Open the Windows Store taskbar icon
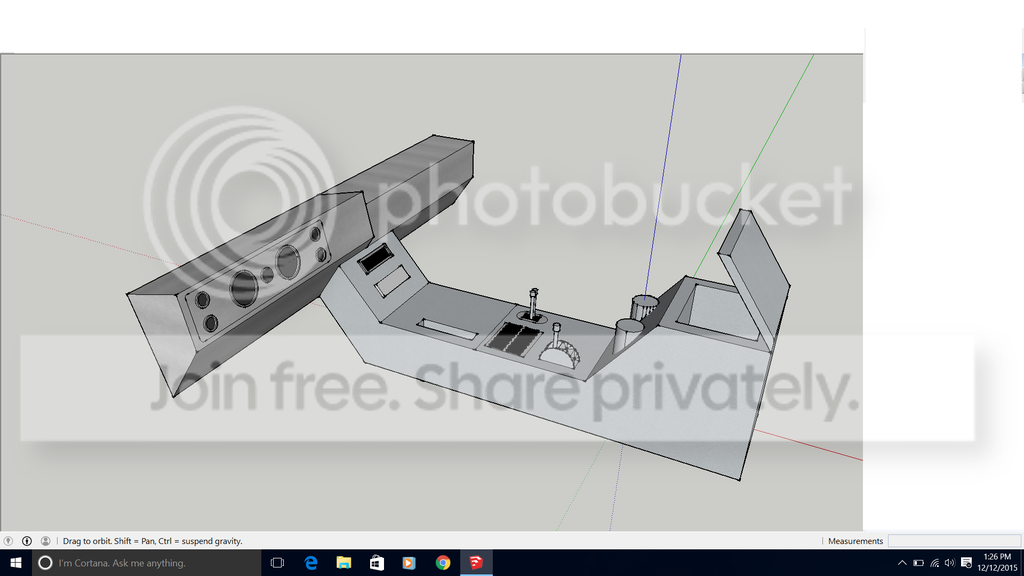 click(377, 562)
